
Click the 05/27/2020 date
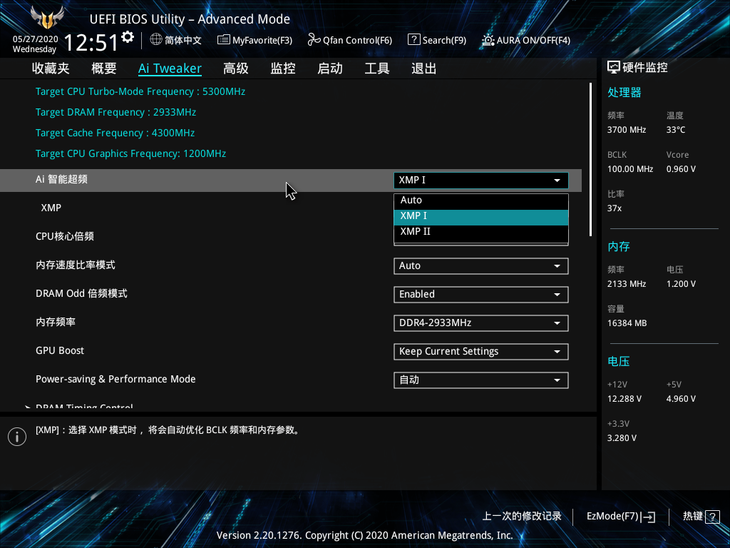35,39
